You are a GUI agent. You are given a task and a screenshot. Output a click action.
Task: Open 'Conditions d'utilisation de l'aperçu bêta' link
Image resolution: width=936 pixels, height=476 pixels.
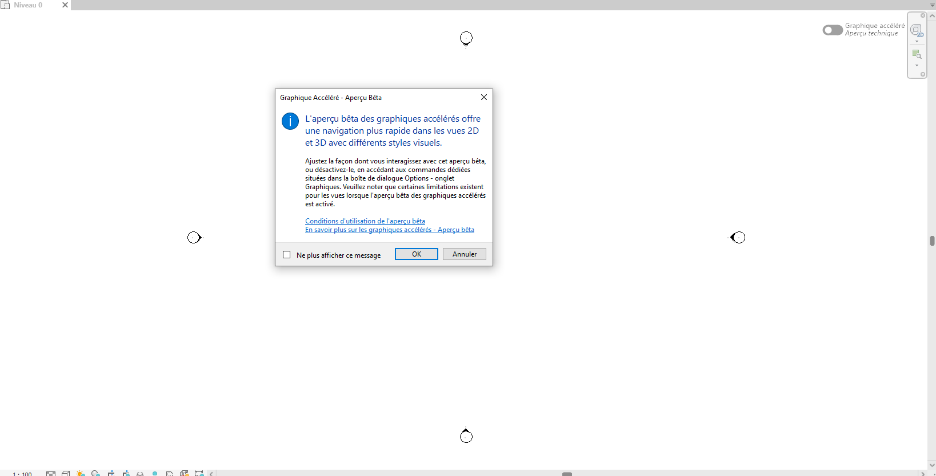click(x=365, y=221)
